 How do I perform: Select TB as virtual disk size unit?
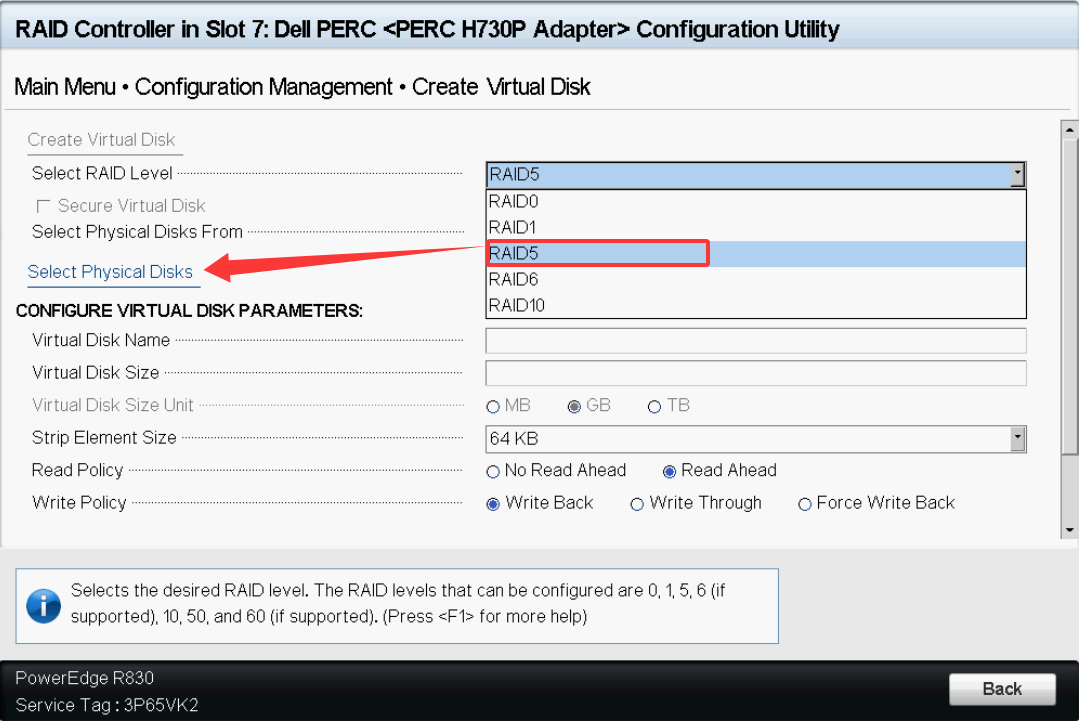(655, 406)
